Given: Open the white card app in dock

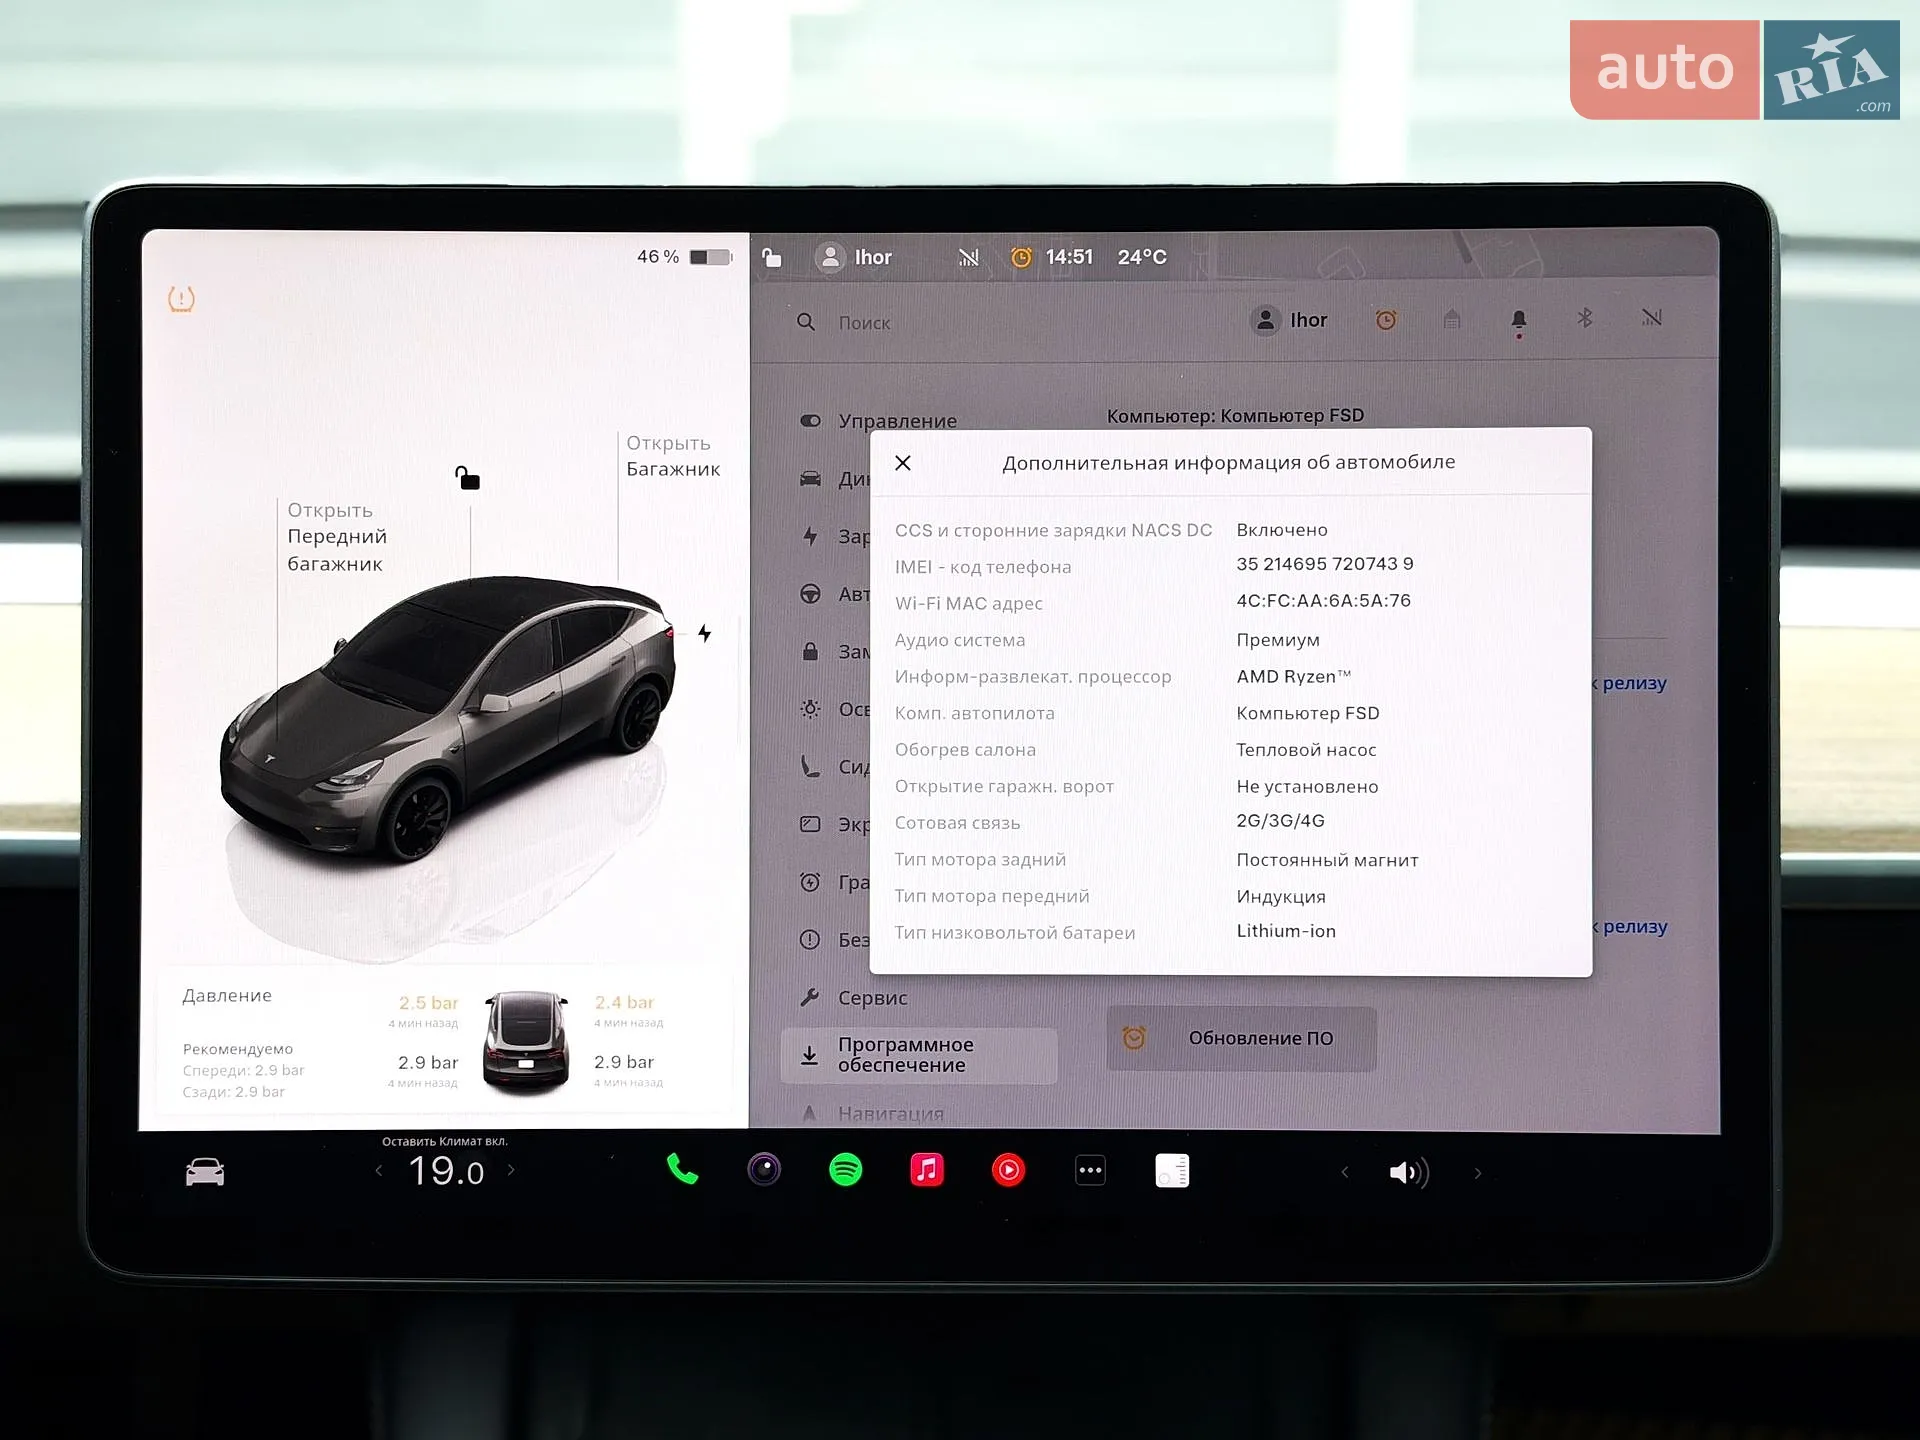Looking at the screenshot, I should pyautogui.click(x=1172, y=1170).
